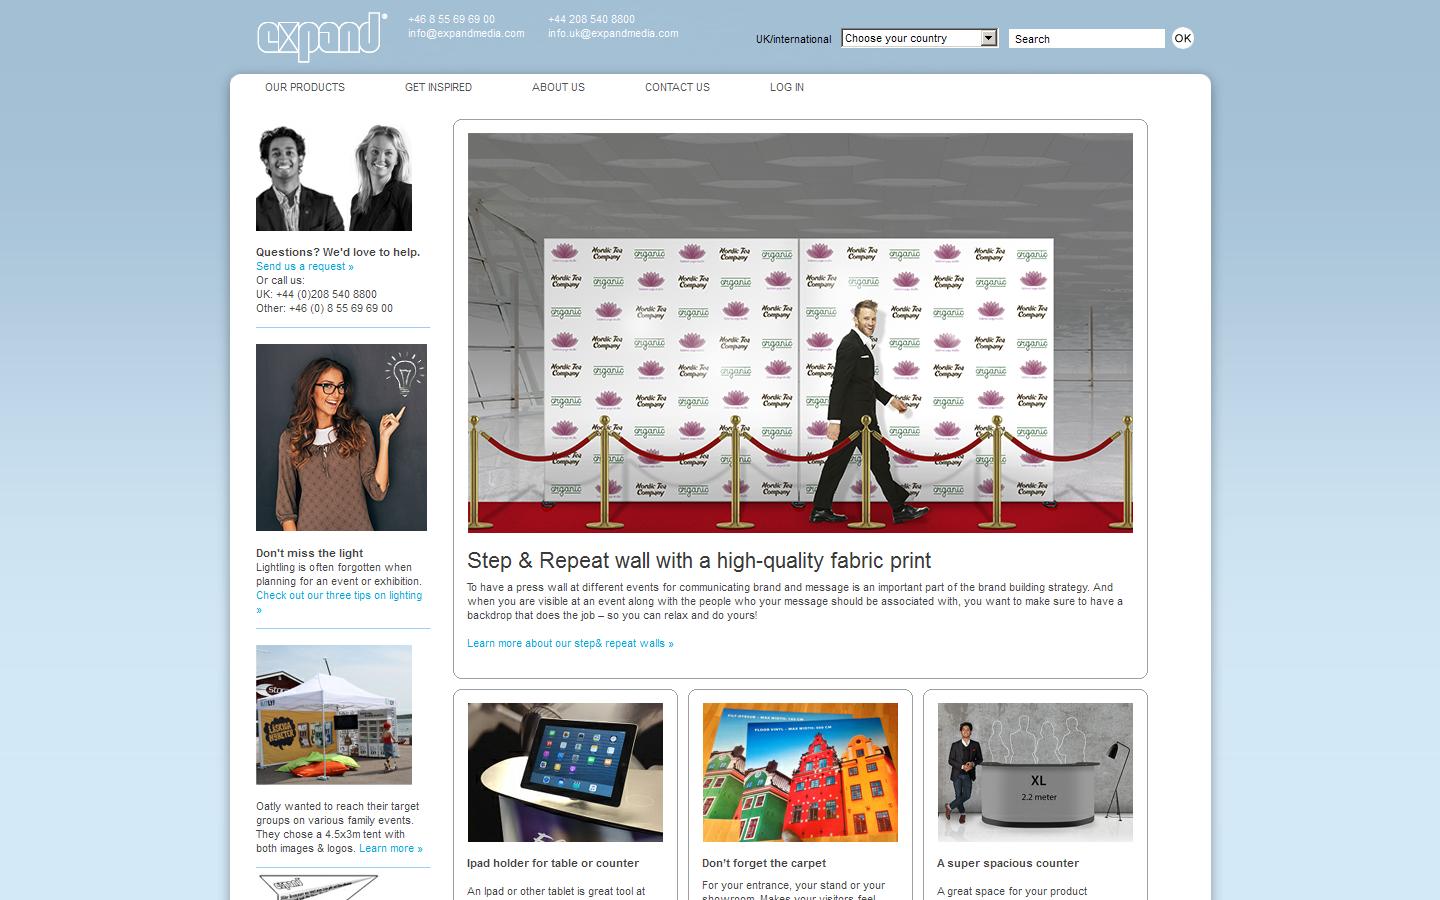The height and width of the screenshot is (900, 1440).
Task: Go to the About Us page
Action: tap(558, 88)
